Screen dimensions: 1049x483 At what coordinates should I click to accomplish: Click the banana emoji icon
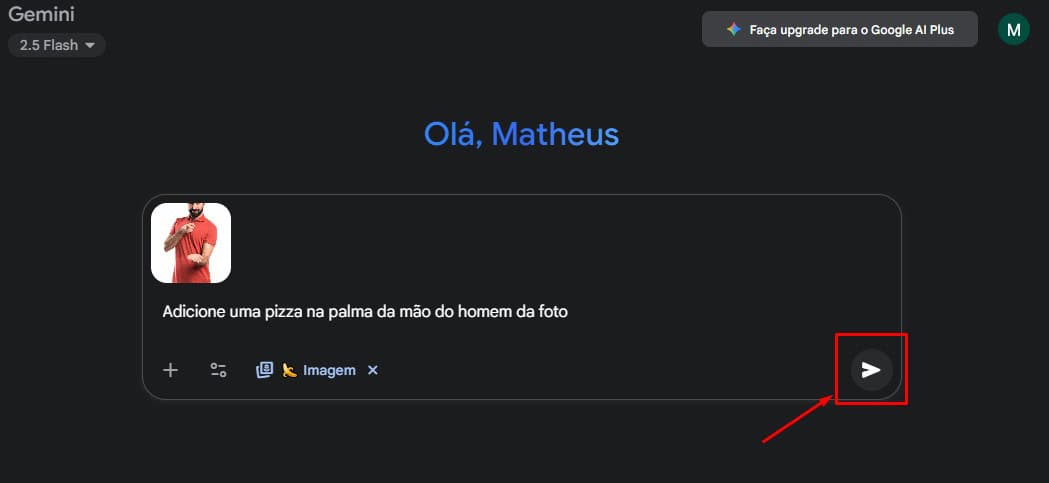[289, 370]
